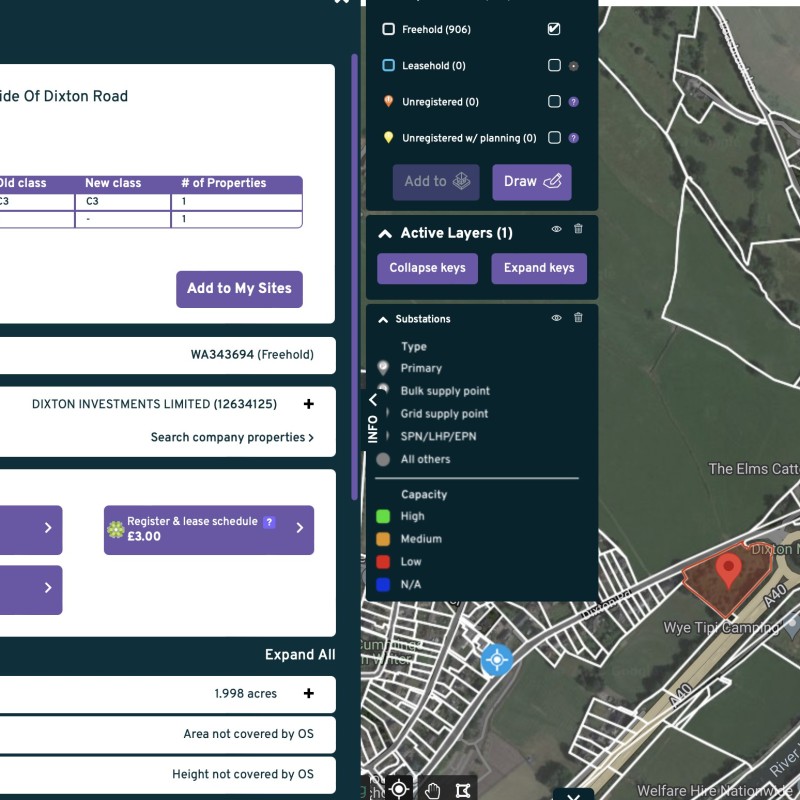Remove the Substations layer using trash icon
Image resolution: width=800 pixels, height=800 pixels.
578,318
